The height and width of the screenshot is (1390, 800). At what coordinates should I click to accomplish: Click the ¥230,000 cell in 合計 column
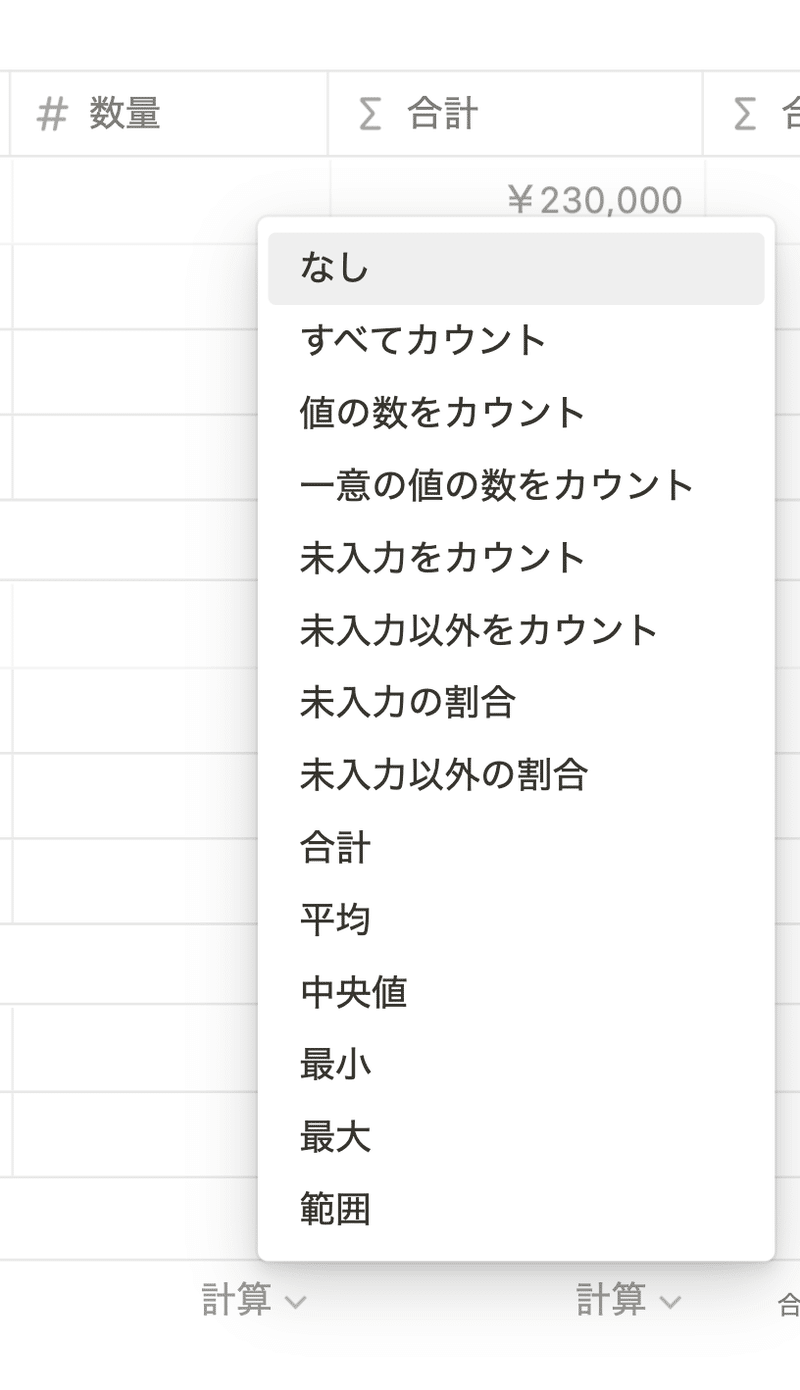pyautogui.click(x=594, y=201)
